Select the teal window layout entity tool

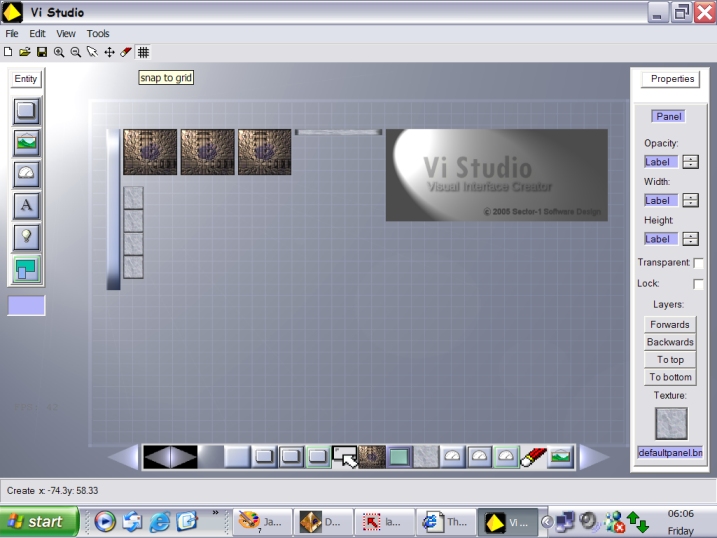coord(26,269)
